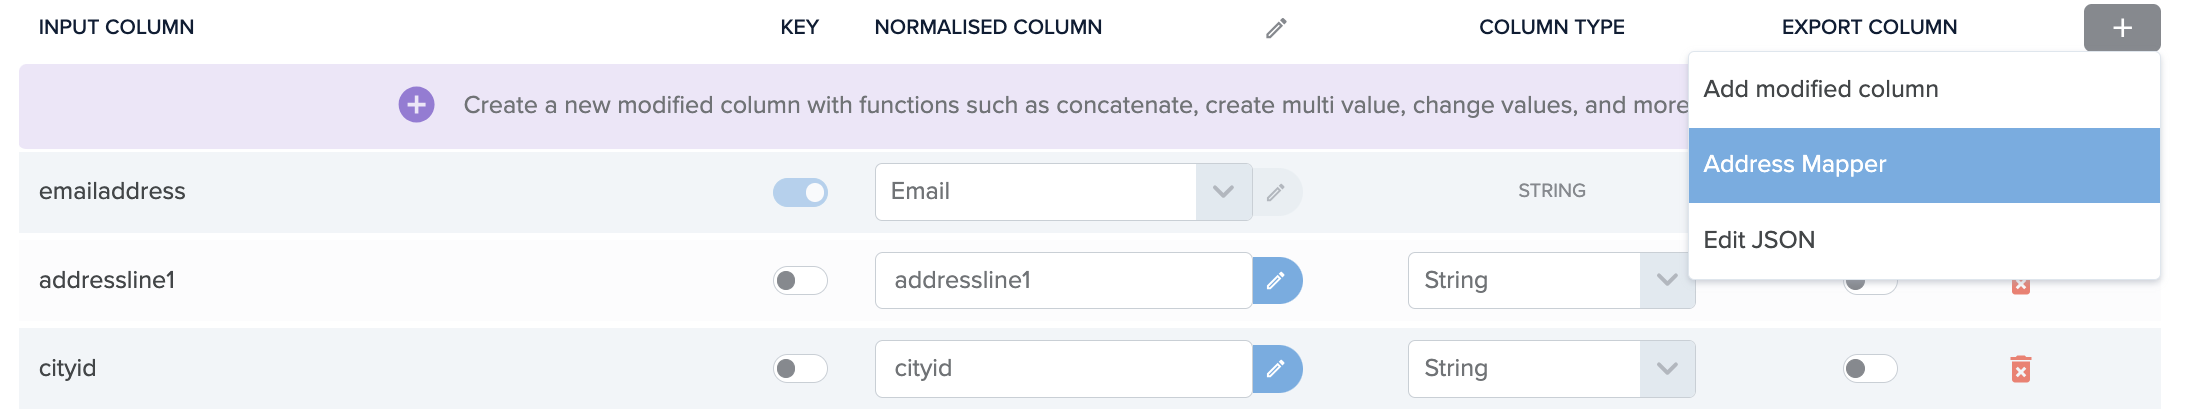Click the addressline1 normalised column text field
The width and height of the screenshot is (2200, 412).
pos(1064,280)
